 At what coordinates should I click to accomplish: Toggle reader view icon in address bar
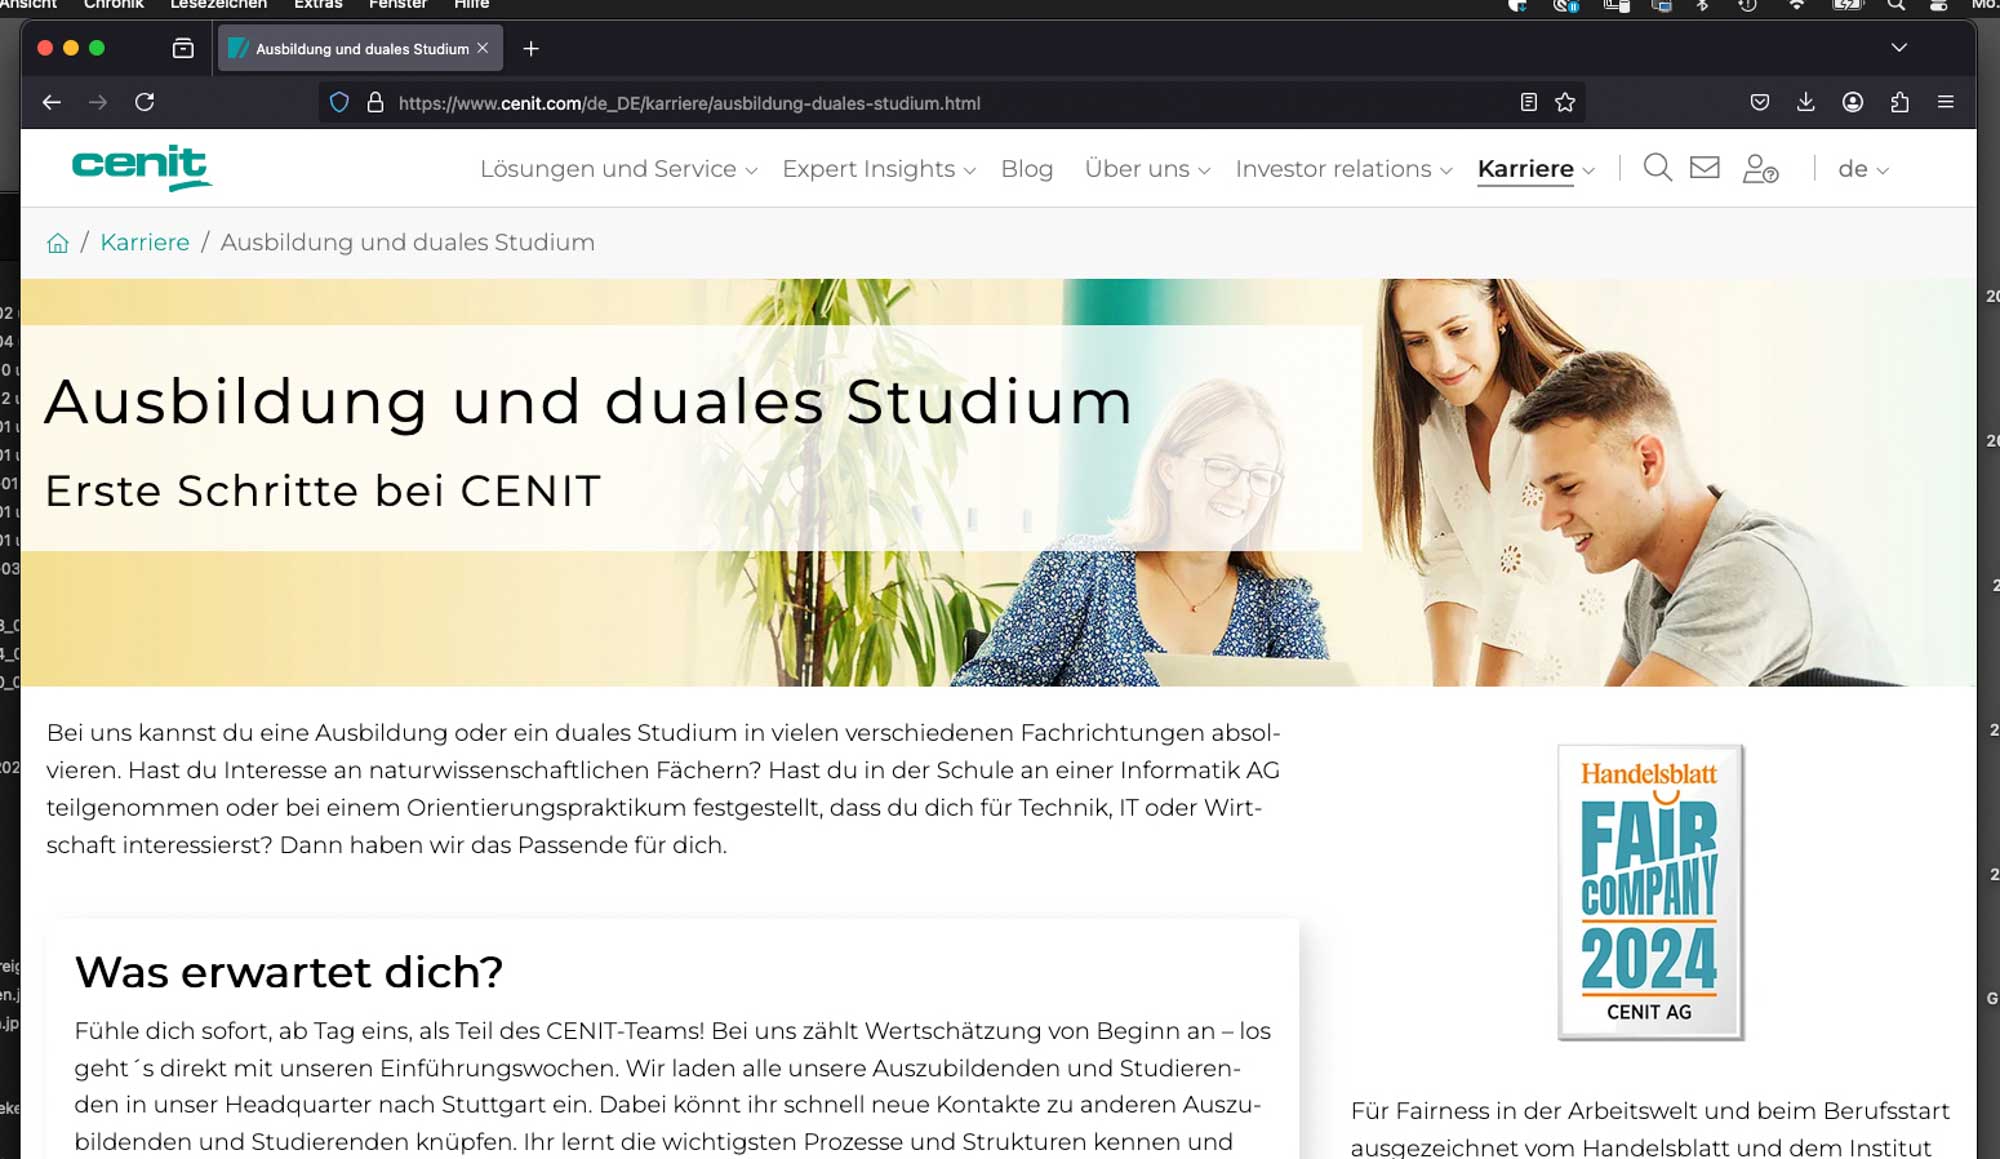[1528, 103]
